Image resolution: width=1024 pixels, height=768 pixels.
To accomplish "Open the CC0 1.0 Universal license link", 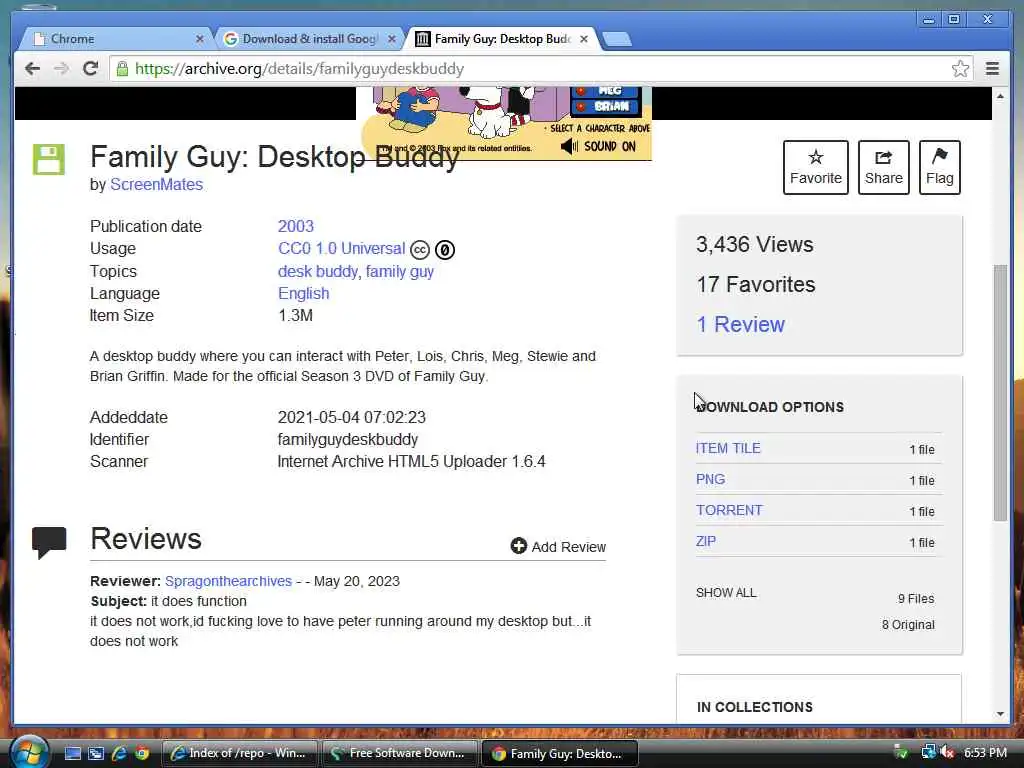I will pyautogui.click(x=342, y=249).
